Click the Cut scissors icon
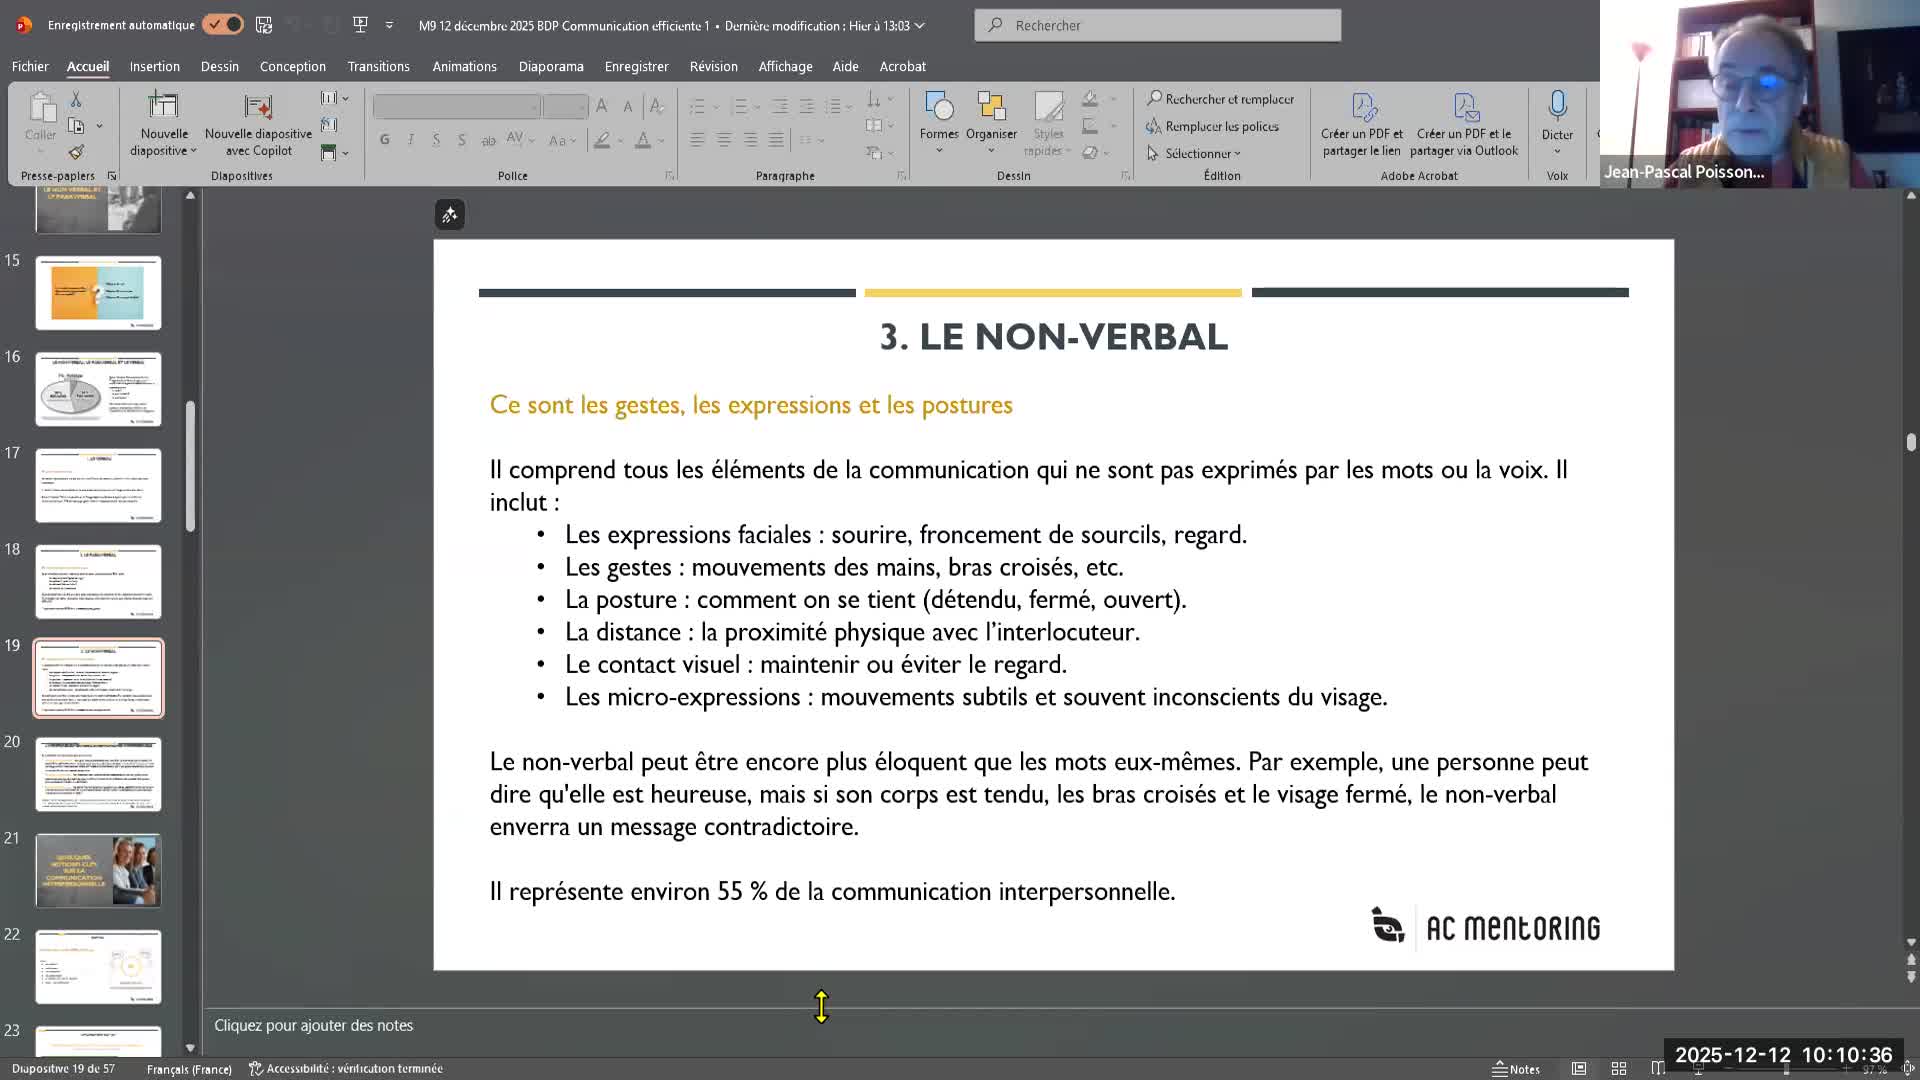 (x=76, y=100)
